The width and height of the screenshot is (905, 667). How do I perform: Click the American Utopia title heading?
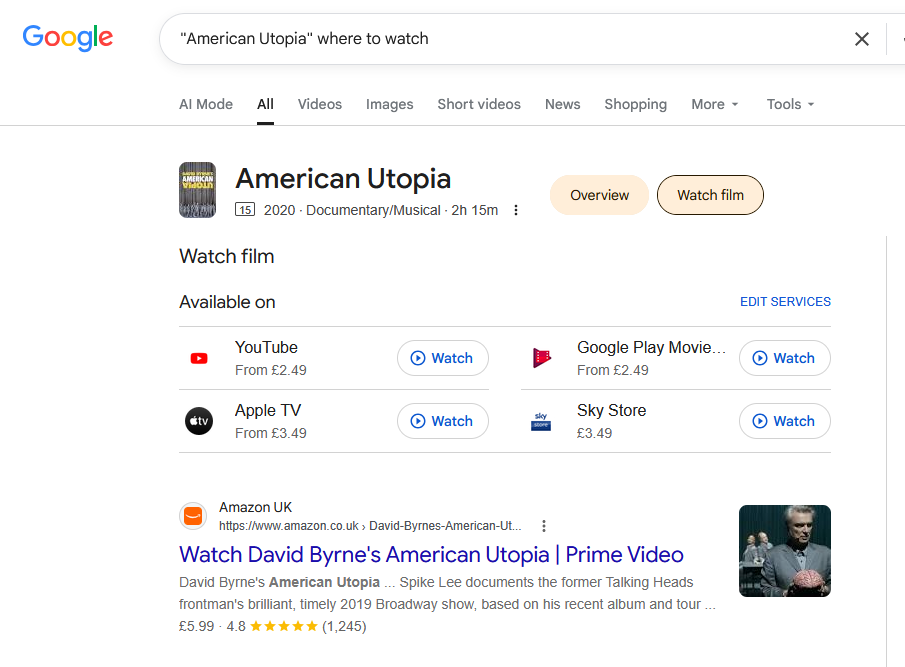tap(343, 178)
